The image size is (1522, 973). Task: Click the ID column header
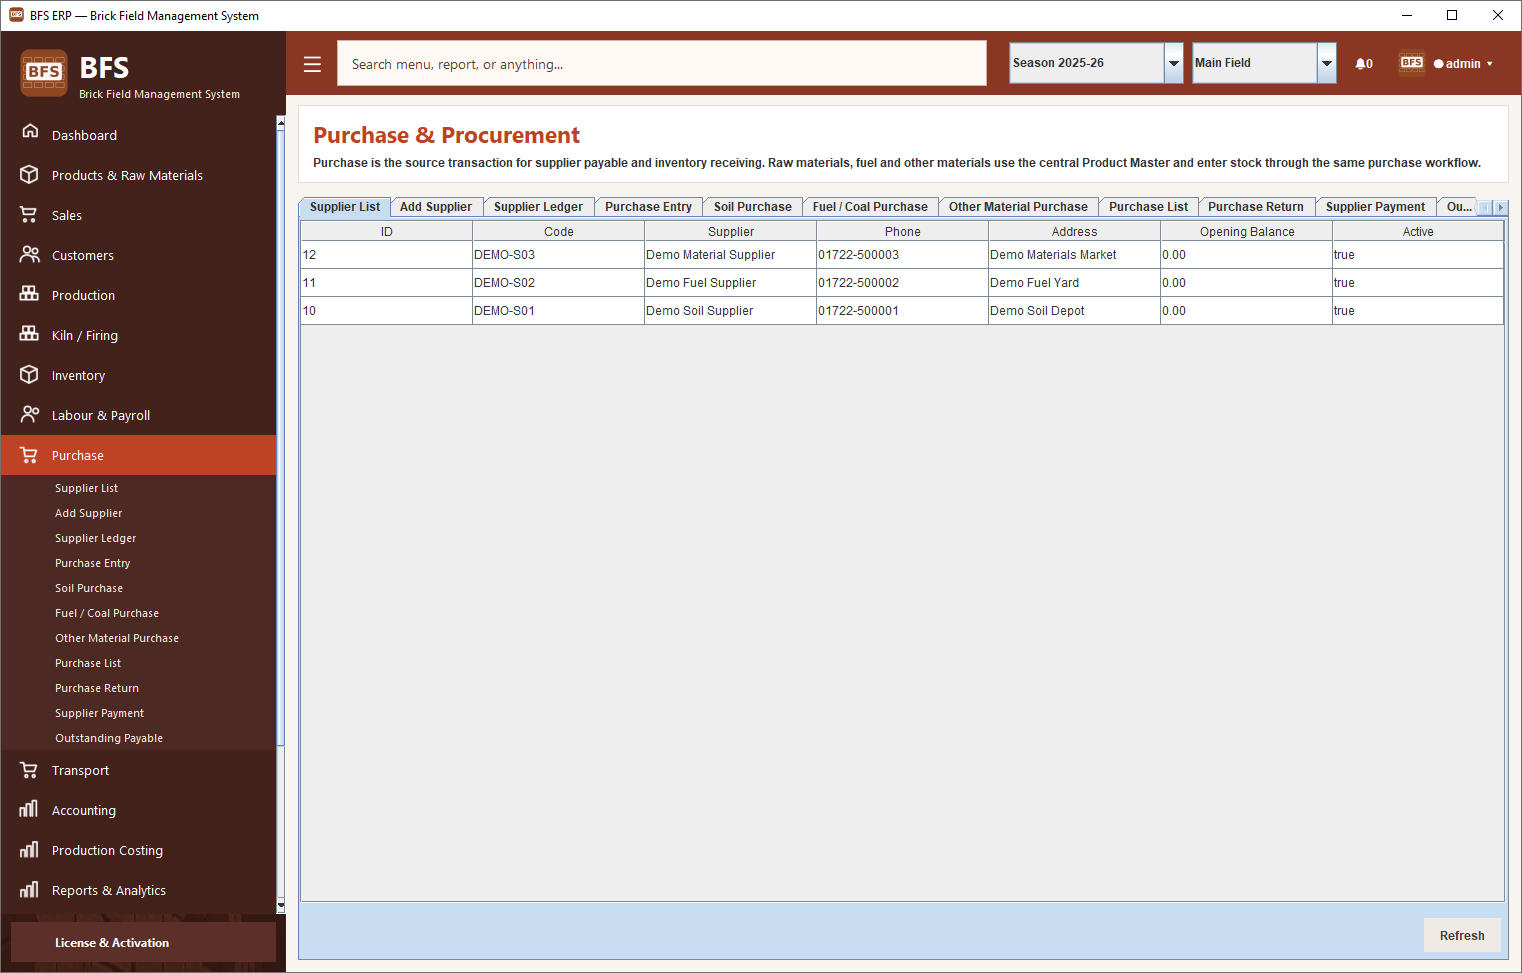[386, 231]
